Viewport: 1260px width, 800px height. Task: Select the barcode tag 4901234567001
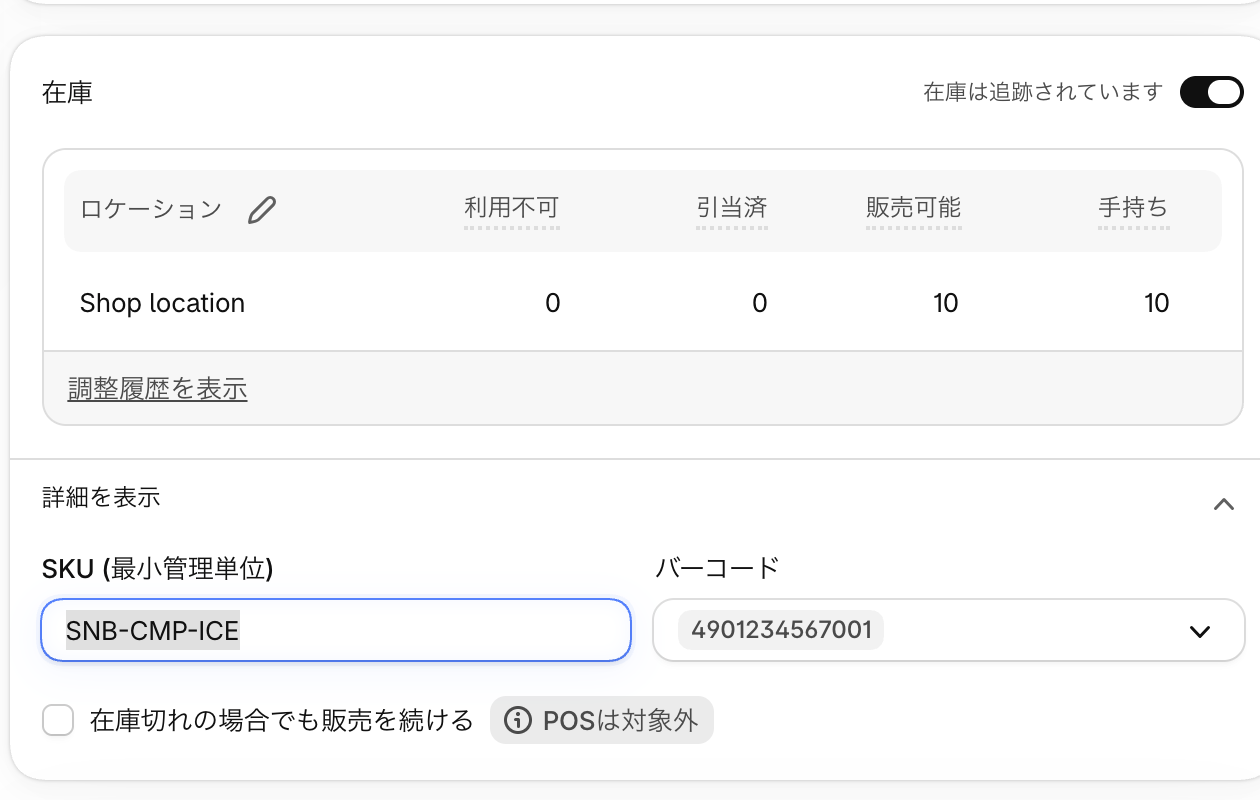[781, 630]
